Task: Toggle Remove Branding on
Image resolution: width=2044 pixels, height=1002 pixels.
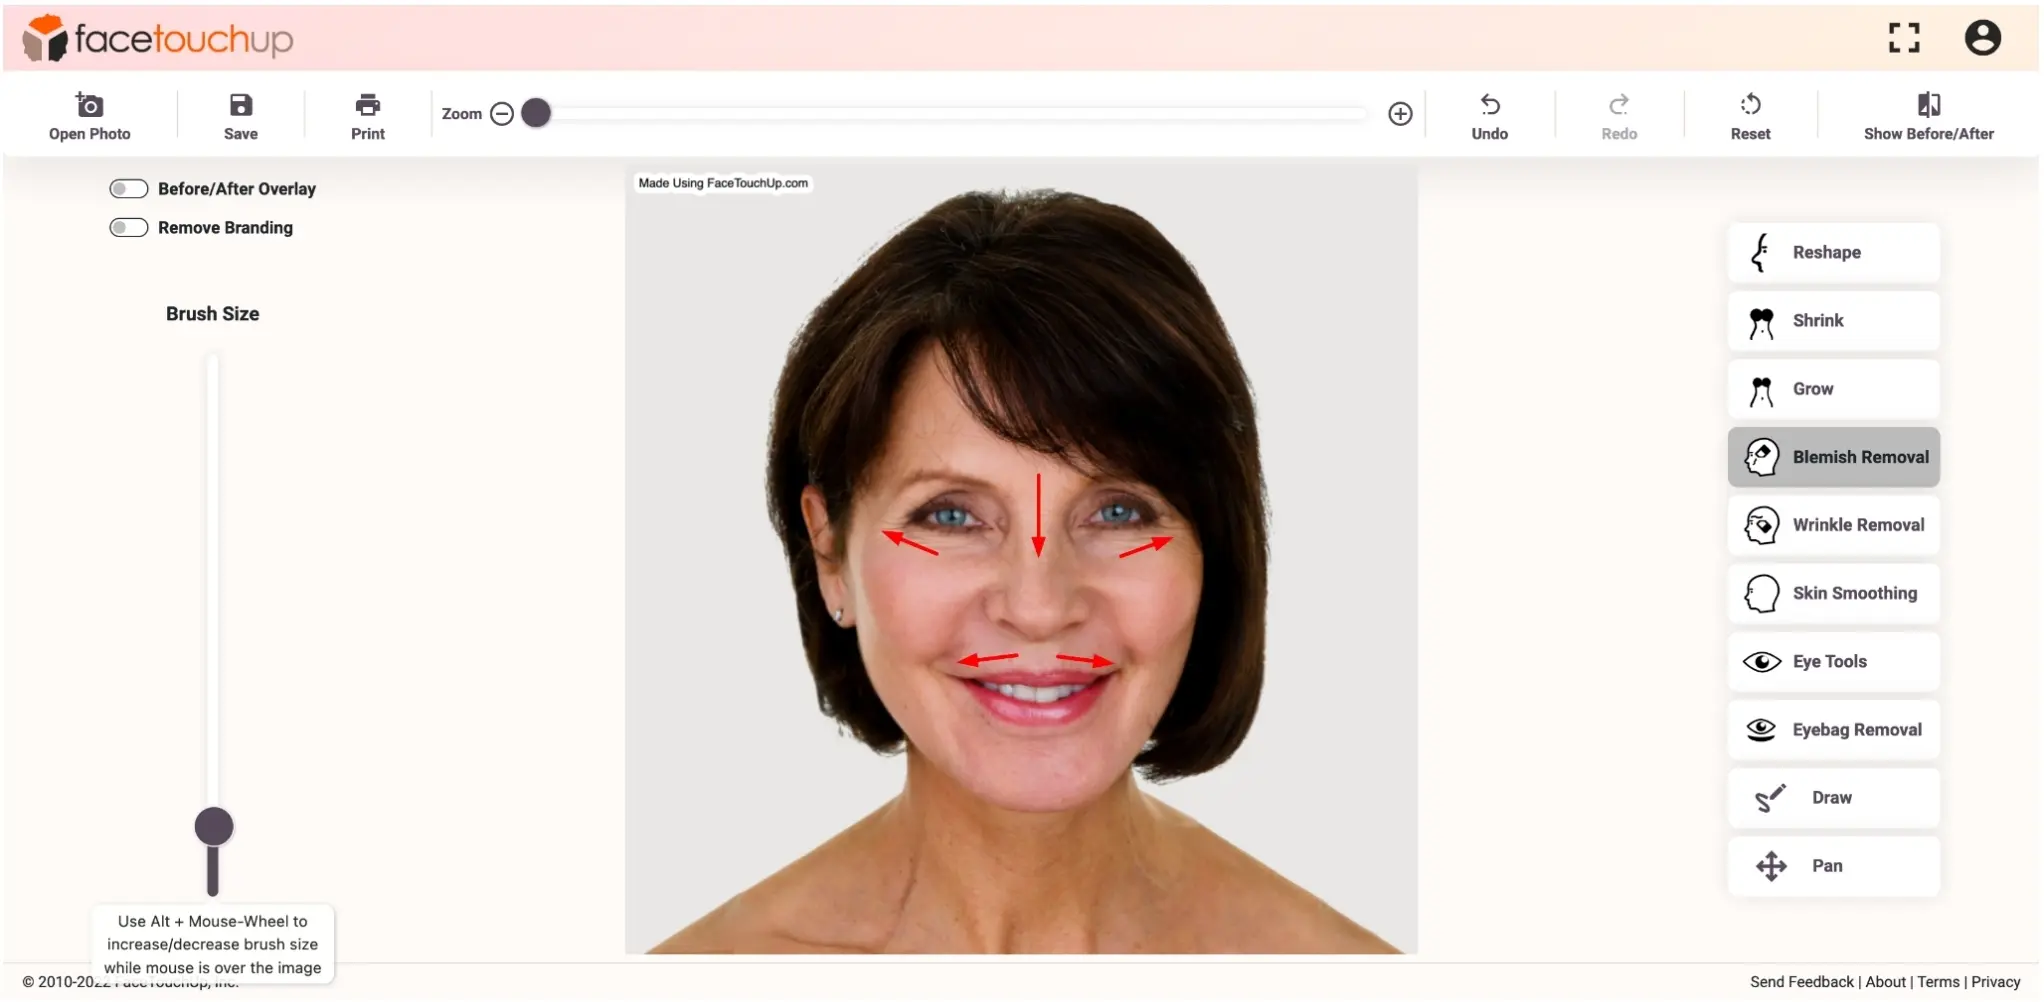Action: pos(128,227)
